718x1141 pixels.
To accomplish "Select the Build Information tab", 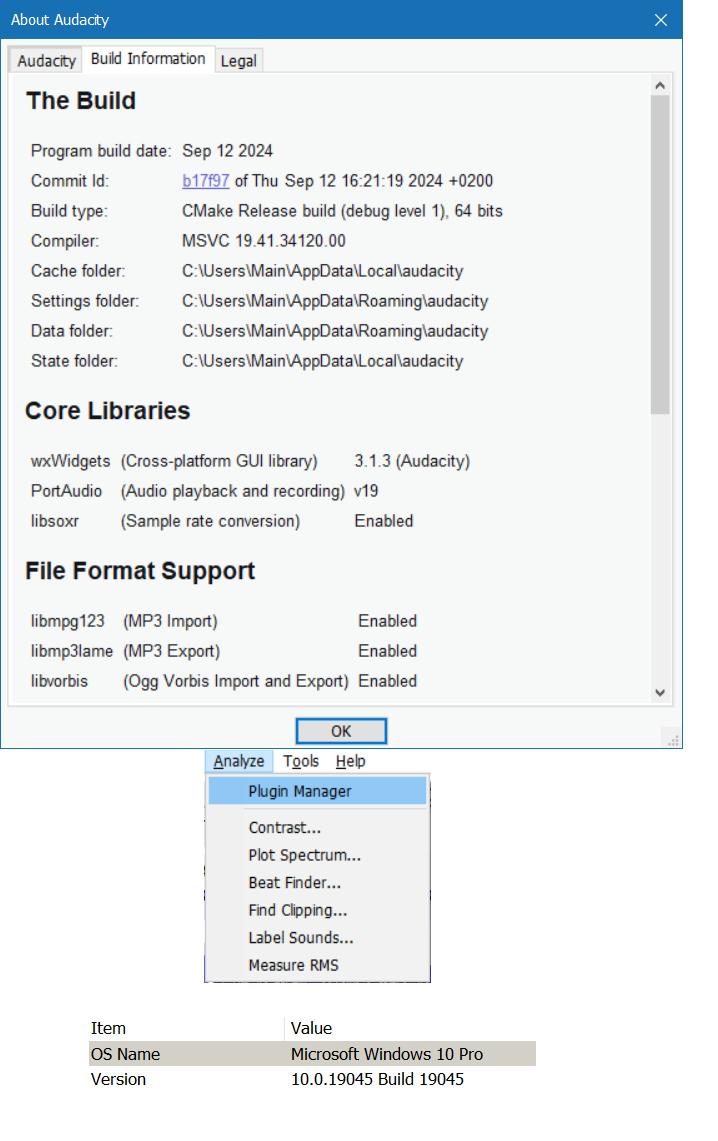I will point(148,59).
